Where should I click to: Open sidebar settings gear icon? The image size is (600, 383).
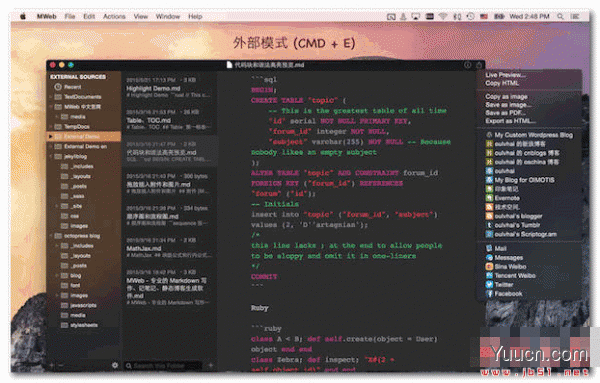(x=115, y=365)
